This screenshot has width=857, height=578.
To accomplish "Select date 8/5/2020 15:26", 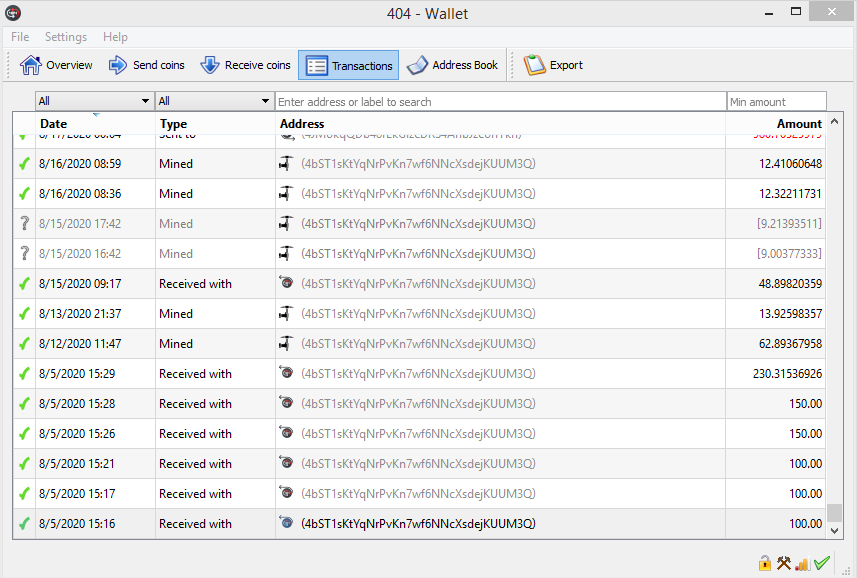I will [x=77, y=434].
